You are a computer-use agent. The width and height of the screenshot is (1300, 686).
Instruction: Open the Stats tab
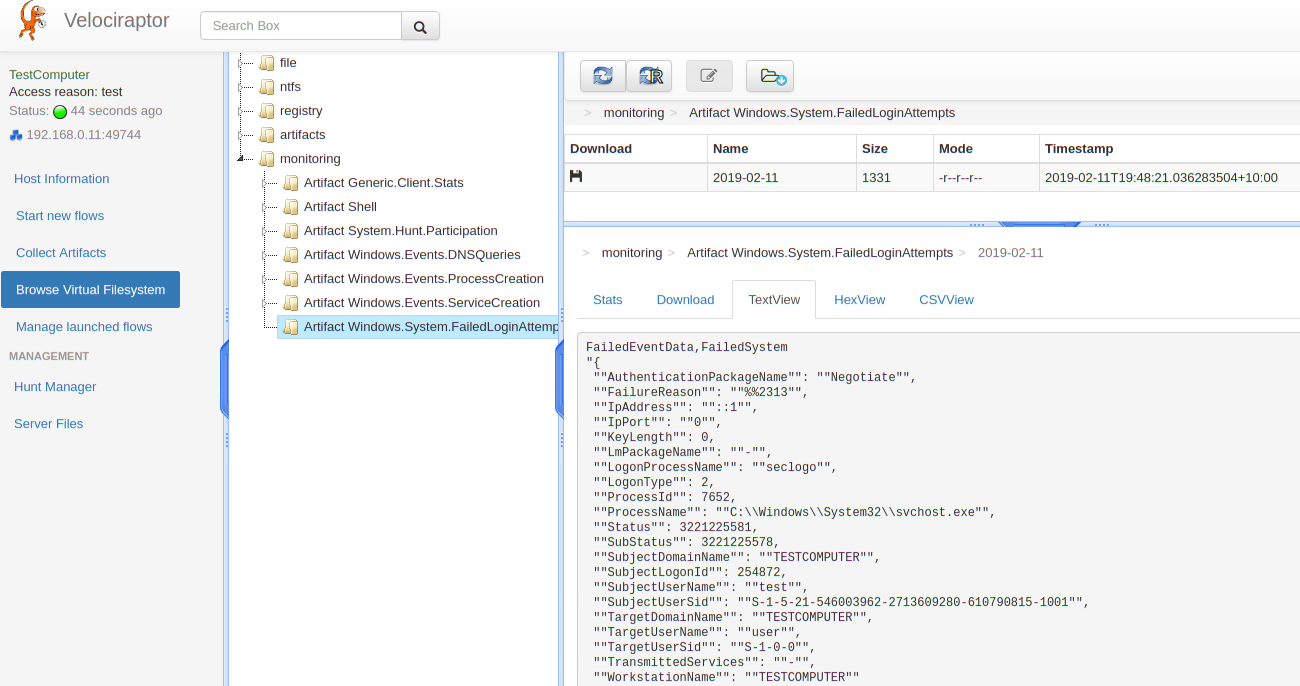pyautogui.click(x=607, y=300)
